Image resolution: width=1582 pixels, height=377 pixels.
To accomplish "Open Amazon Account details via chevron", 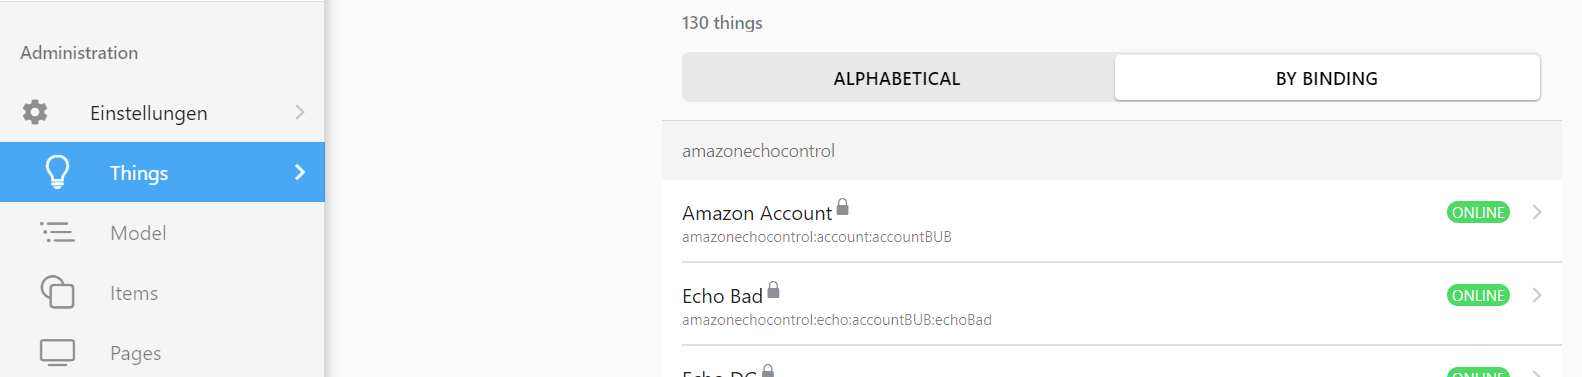I will (1537, 212).
